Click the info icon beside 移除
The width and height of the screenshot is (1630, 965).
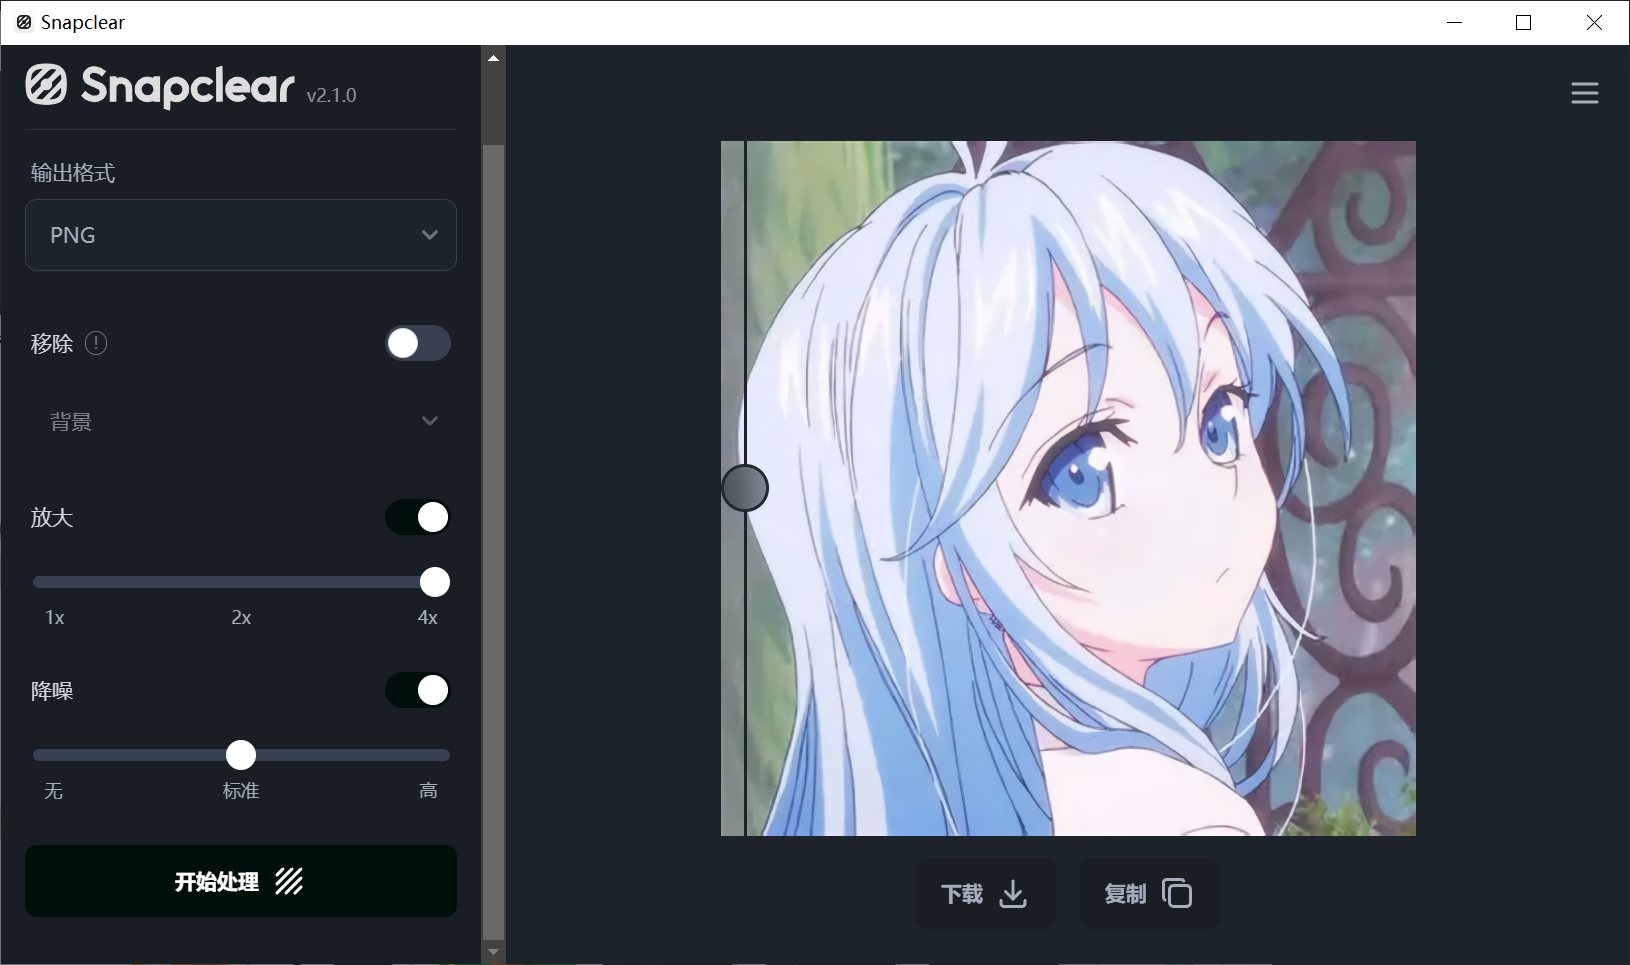[96, 343]
